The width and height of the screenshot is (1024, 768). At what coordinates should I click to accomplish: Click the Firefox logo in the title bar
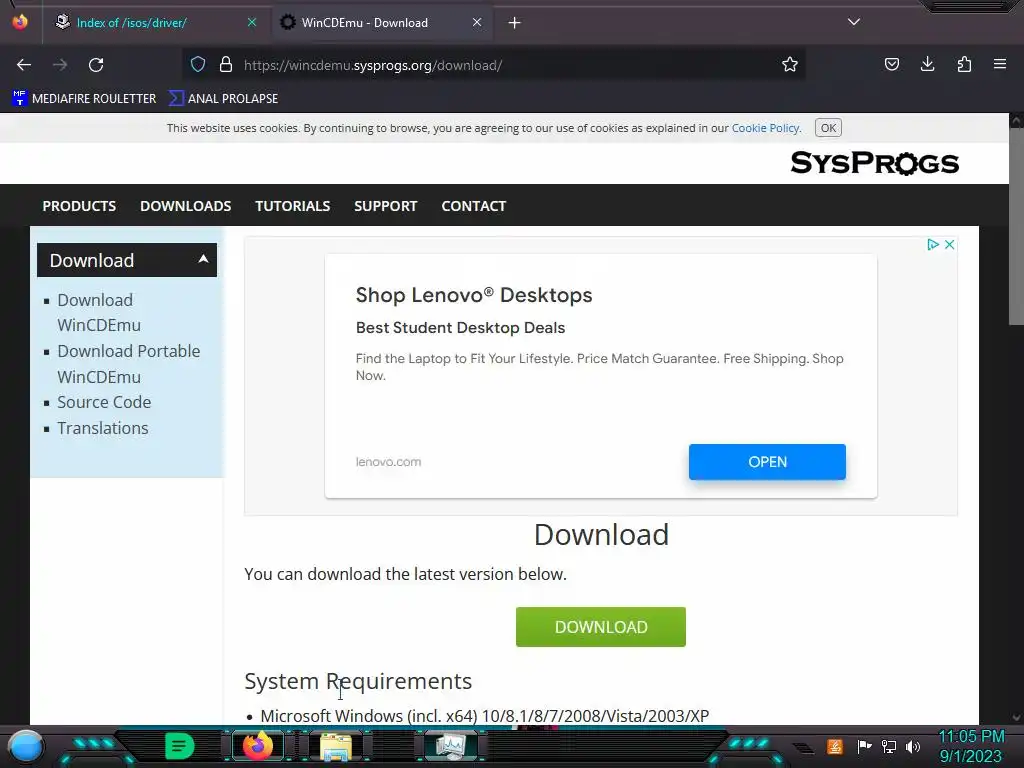[x=20, y=22]
